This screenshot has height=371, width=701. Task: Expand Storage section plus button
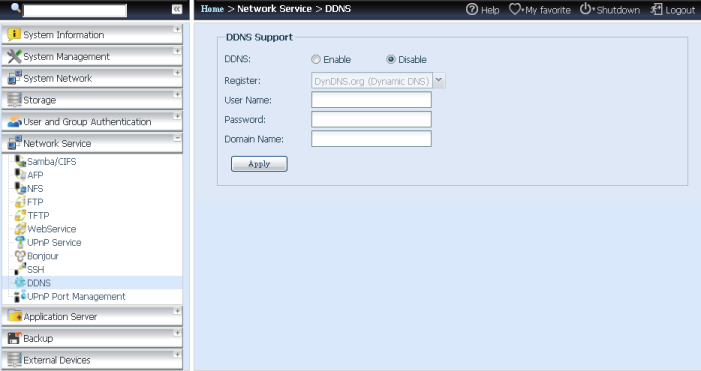pyautogui.click(x=177, y=94)
